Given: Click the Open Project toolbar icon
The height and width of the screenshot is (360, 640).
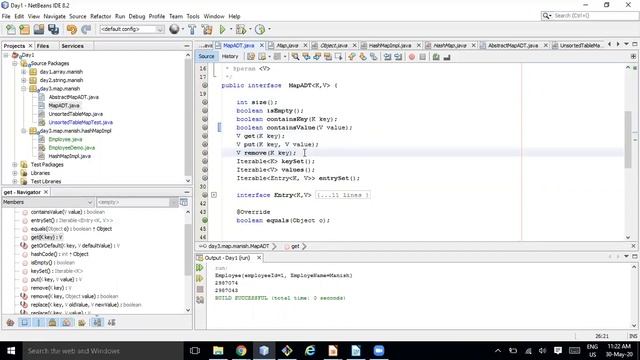Looking at the screenshot, I should coord(39,29).
